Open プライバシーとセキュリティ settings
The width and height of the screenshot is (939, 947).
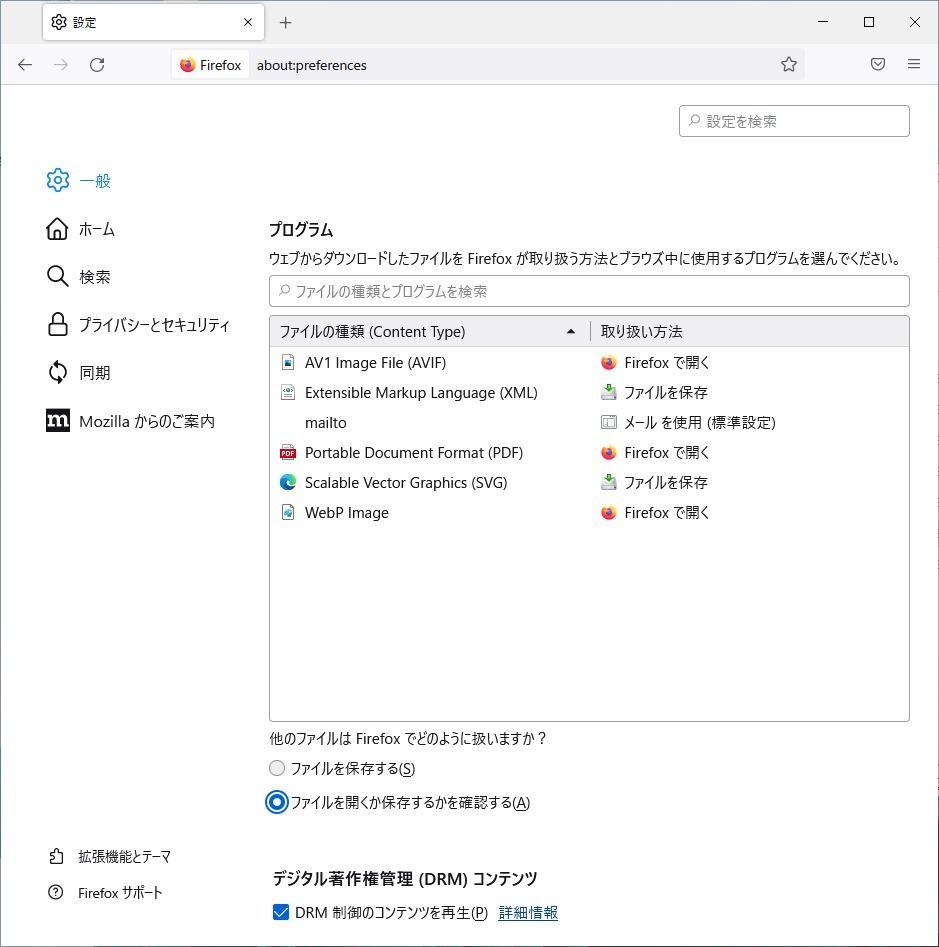[138, 325]
